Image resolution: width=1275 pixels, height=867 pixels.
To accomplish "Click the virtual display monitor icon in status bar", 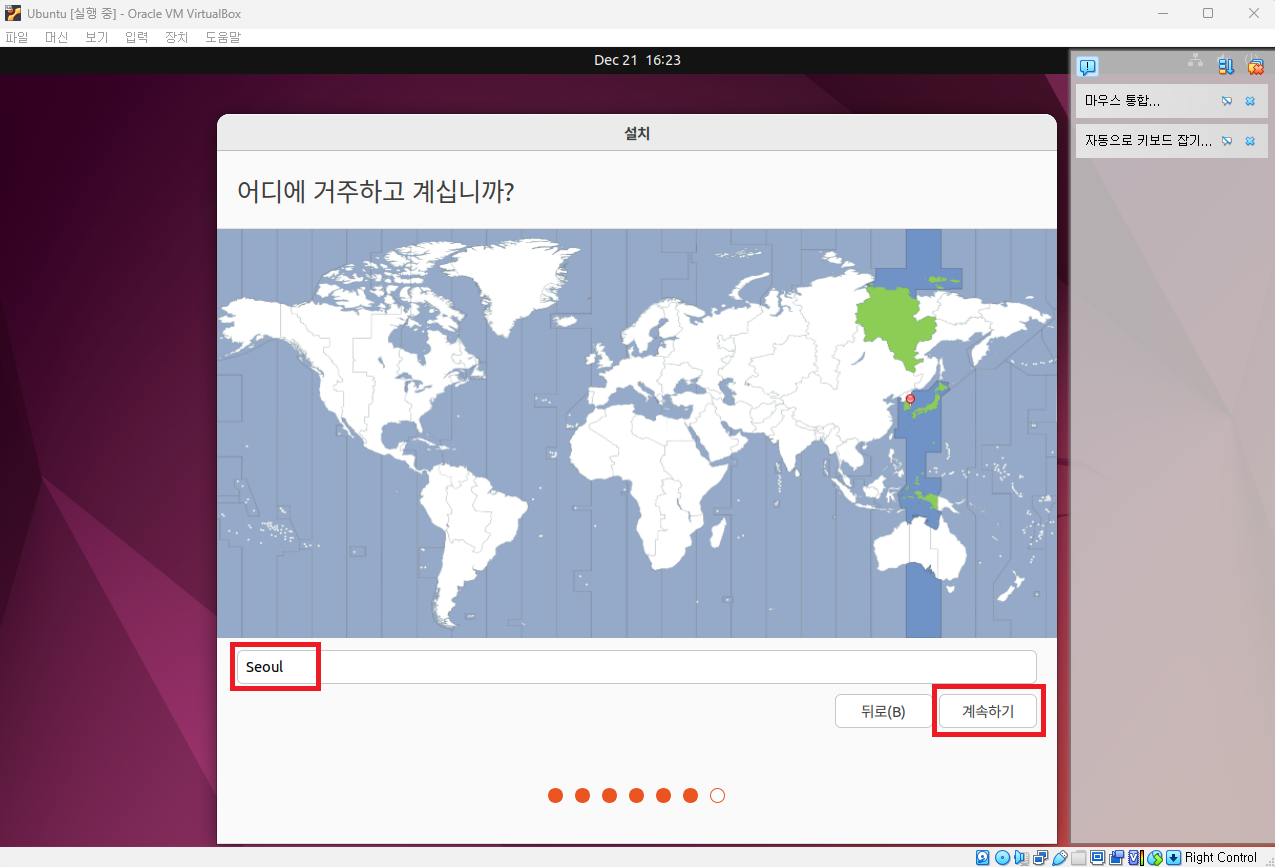I will pos(1097,857).
